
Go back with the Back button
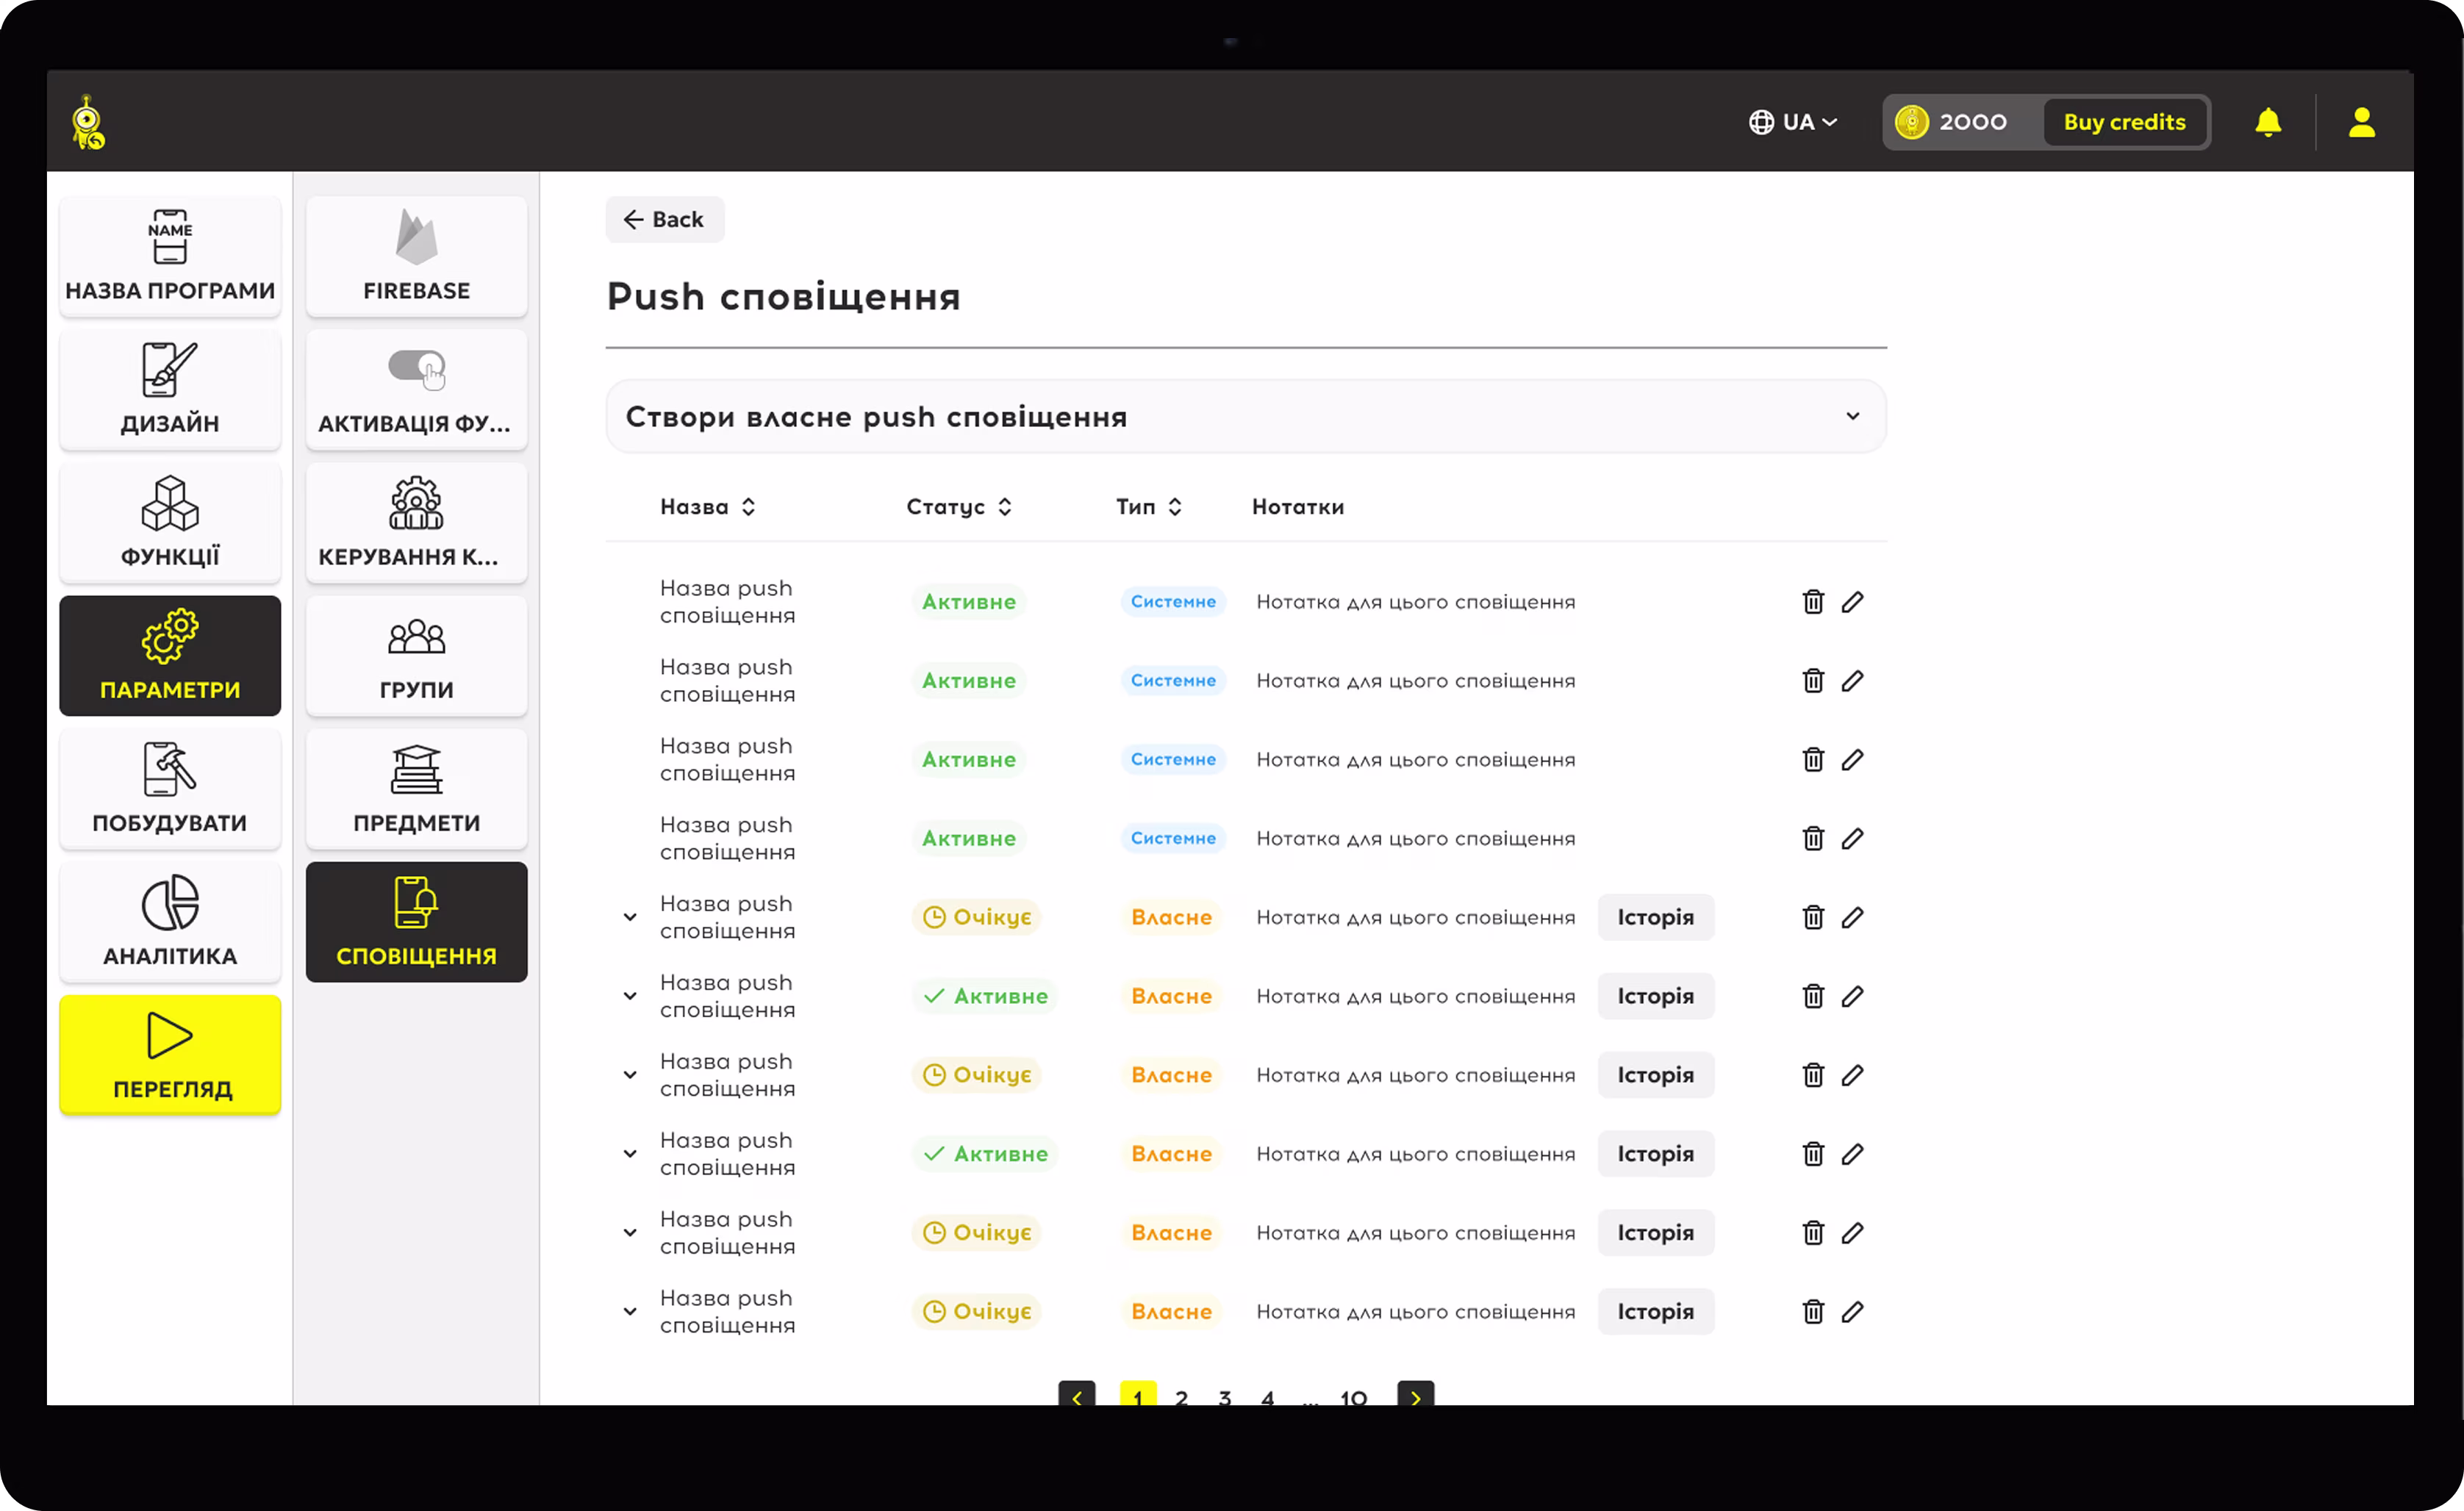664,219
